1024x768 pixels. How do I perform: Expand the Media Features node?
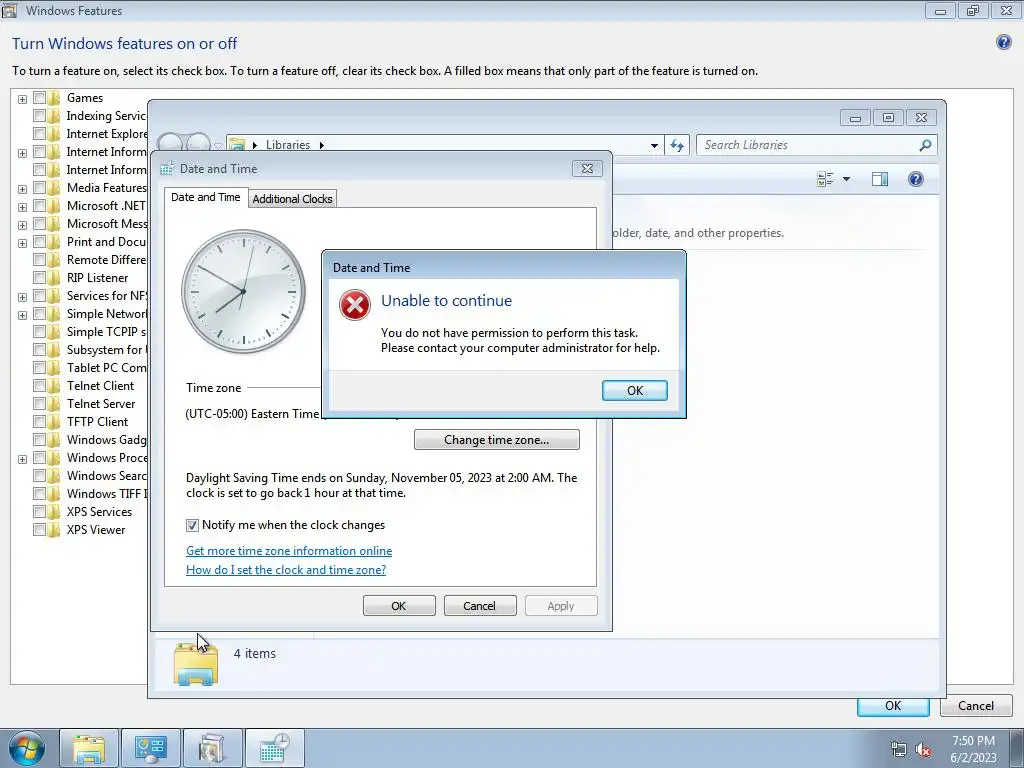click(22, 189)
